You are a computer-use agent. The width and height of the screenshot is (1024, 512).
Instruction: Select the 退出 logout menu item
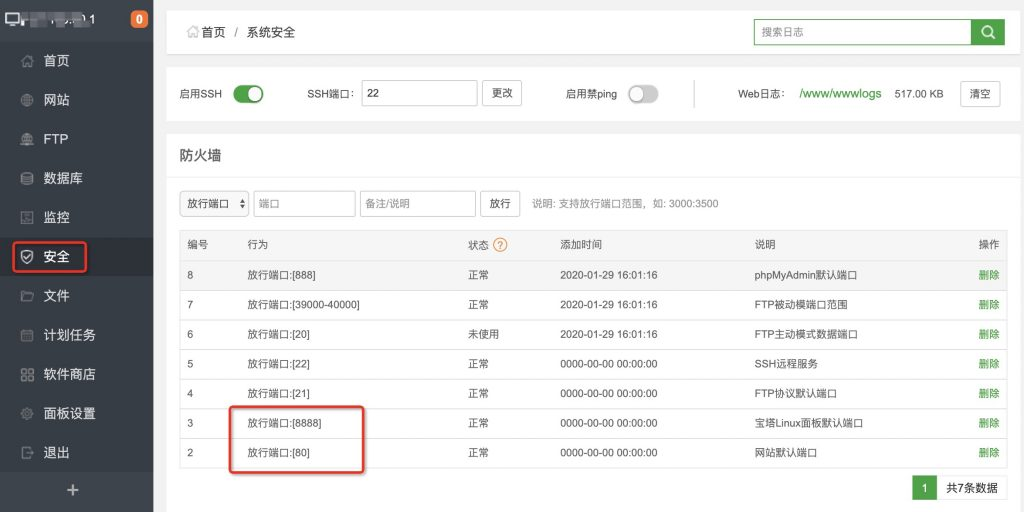(x=56, y=452)
